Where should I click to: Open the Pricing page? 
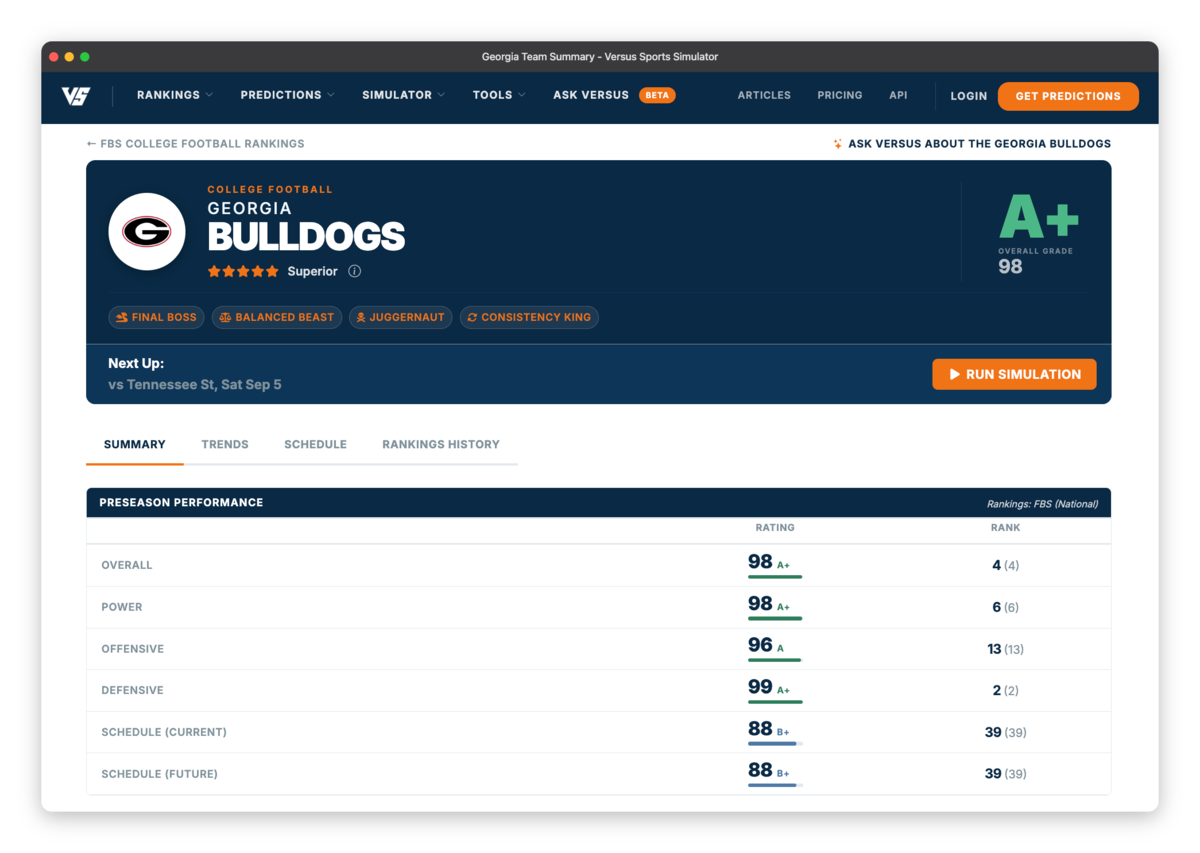(x=840, y=95)
